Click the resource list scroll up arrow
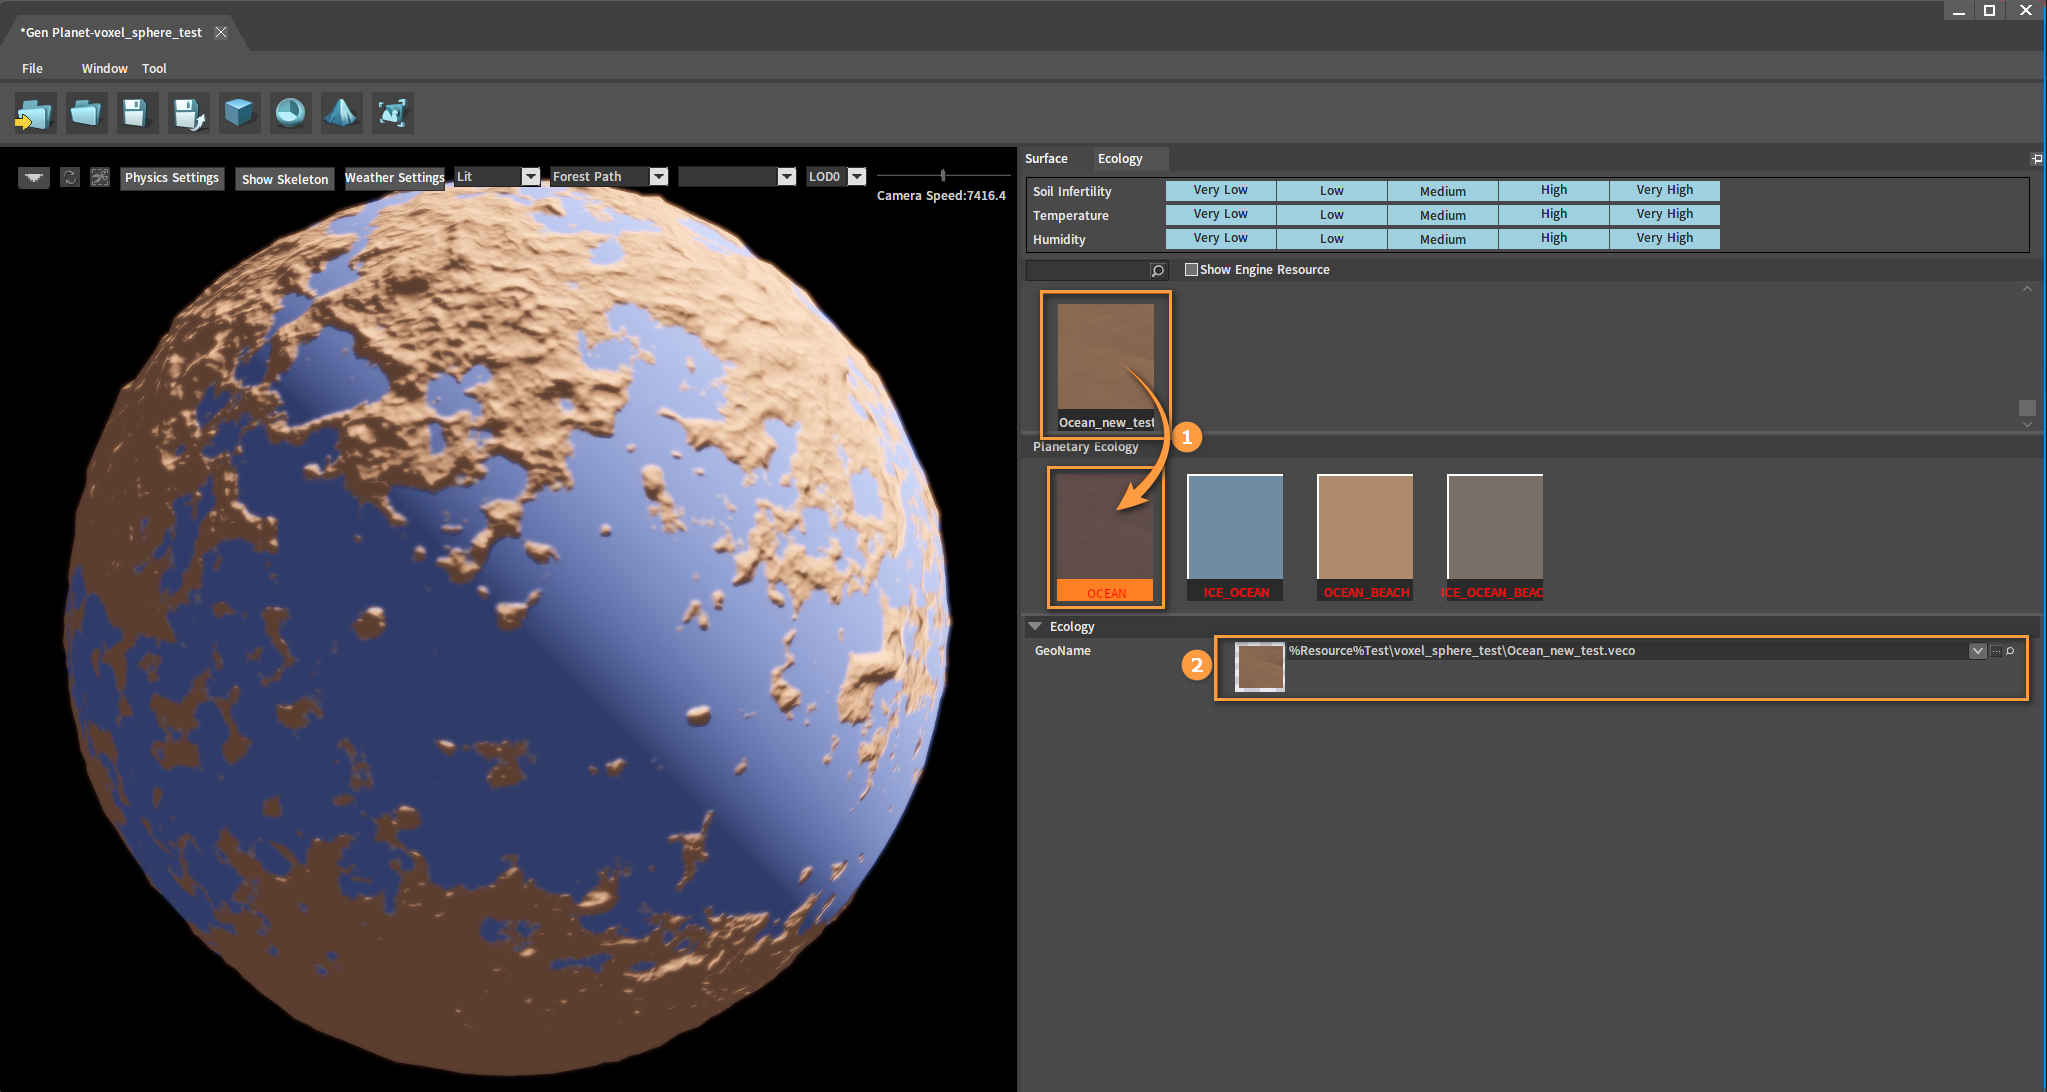The image size is (2047, 1092). (2027, 289)
